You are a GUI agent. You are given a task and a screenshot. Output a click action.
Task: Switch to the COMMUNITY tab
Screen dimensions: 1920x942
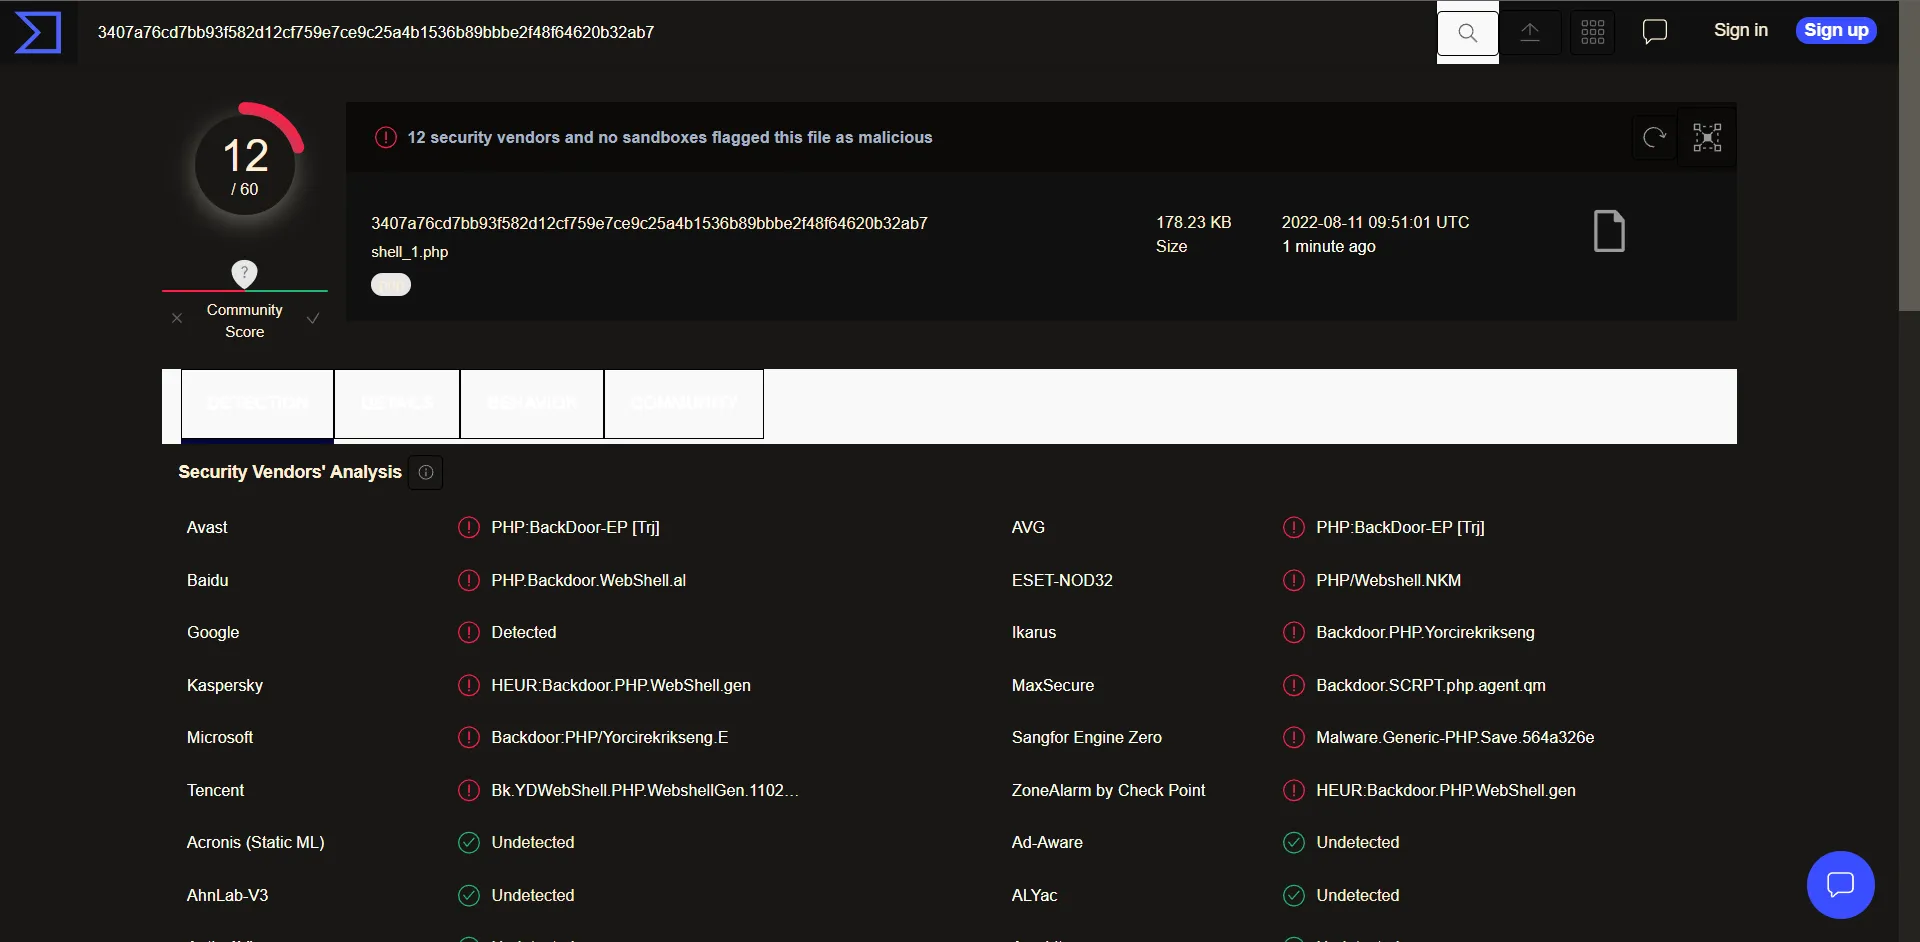(x=684, y=404)
